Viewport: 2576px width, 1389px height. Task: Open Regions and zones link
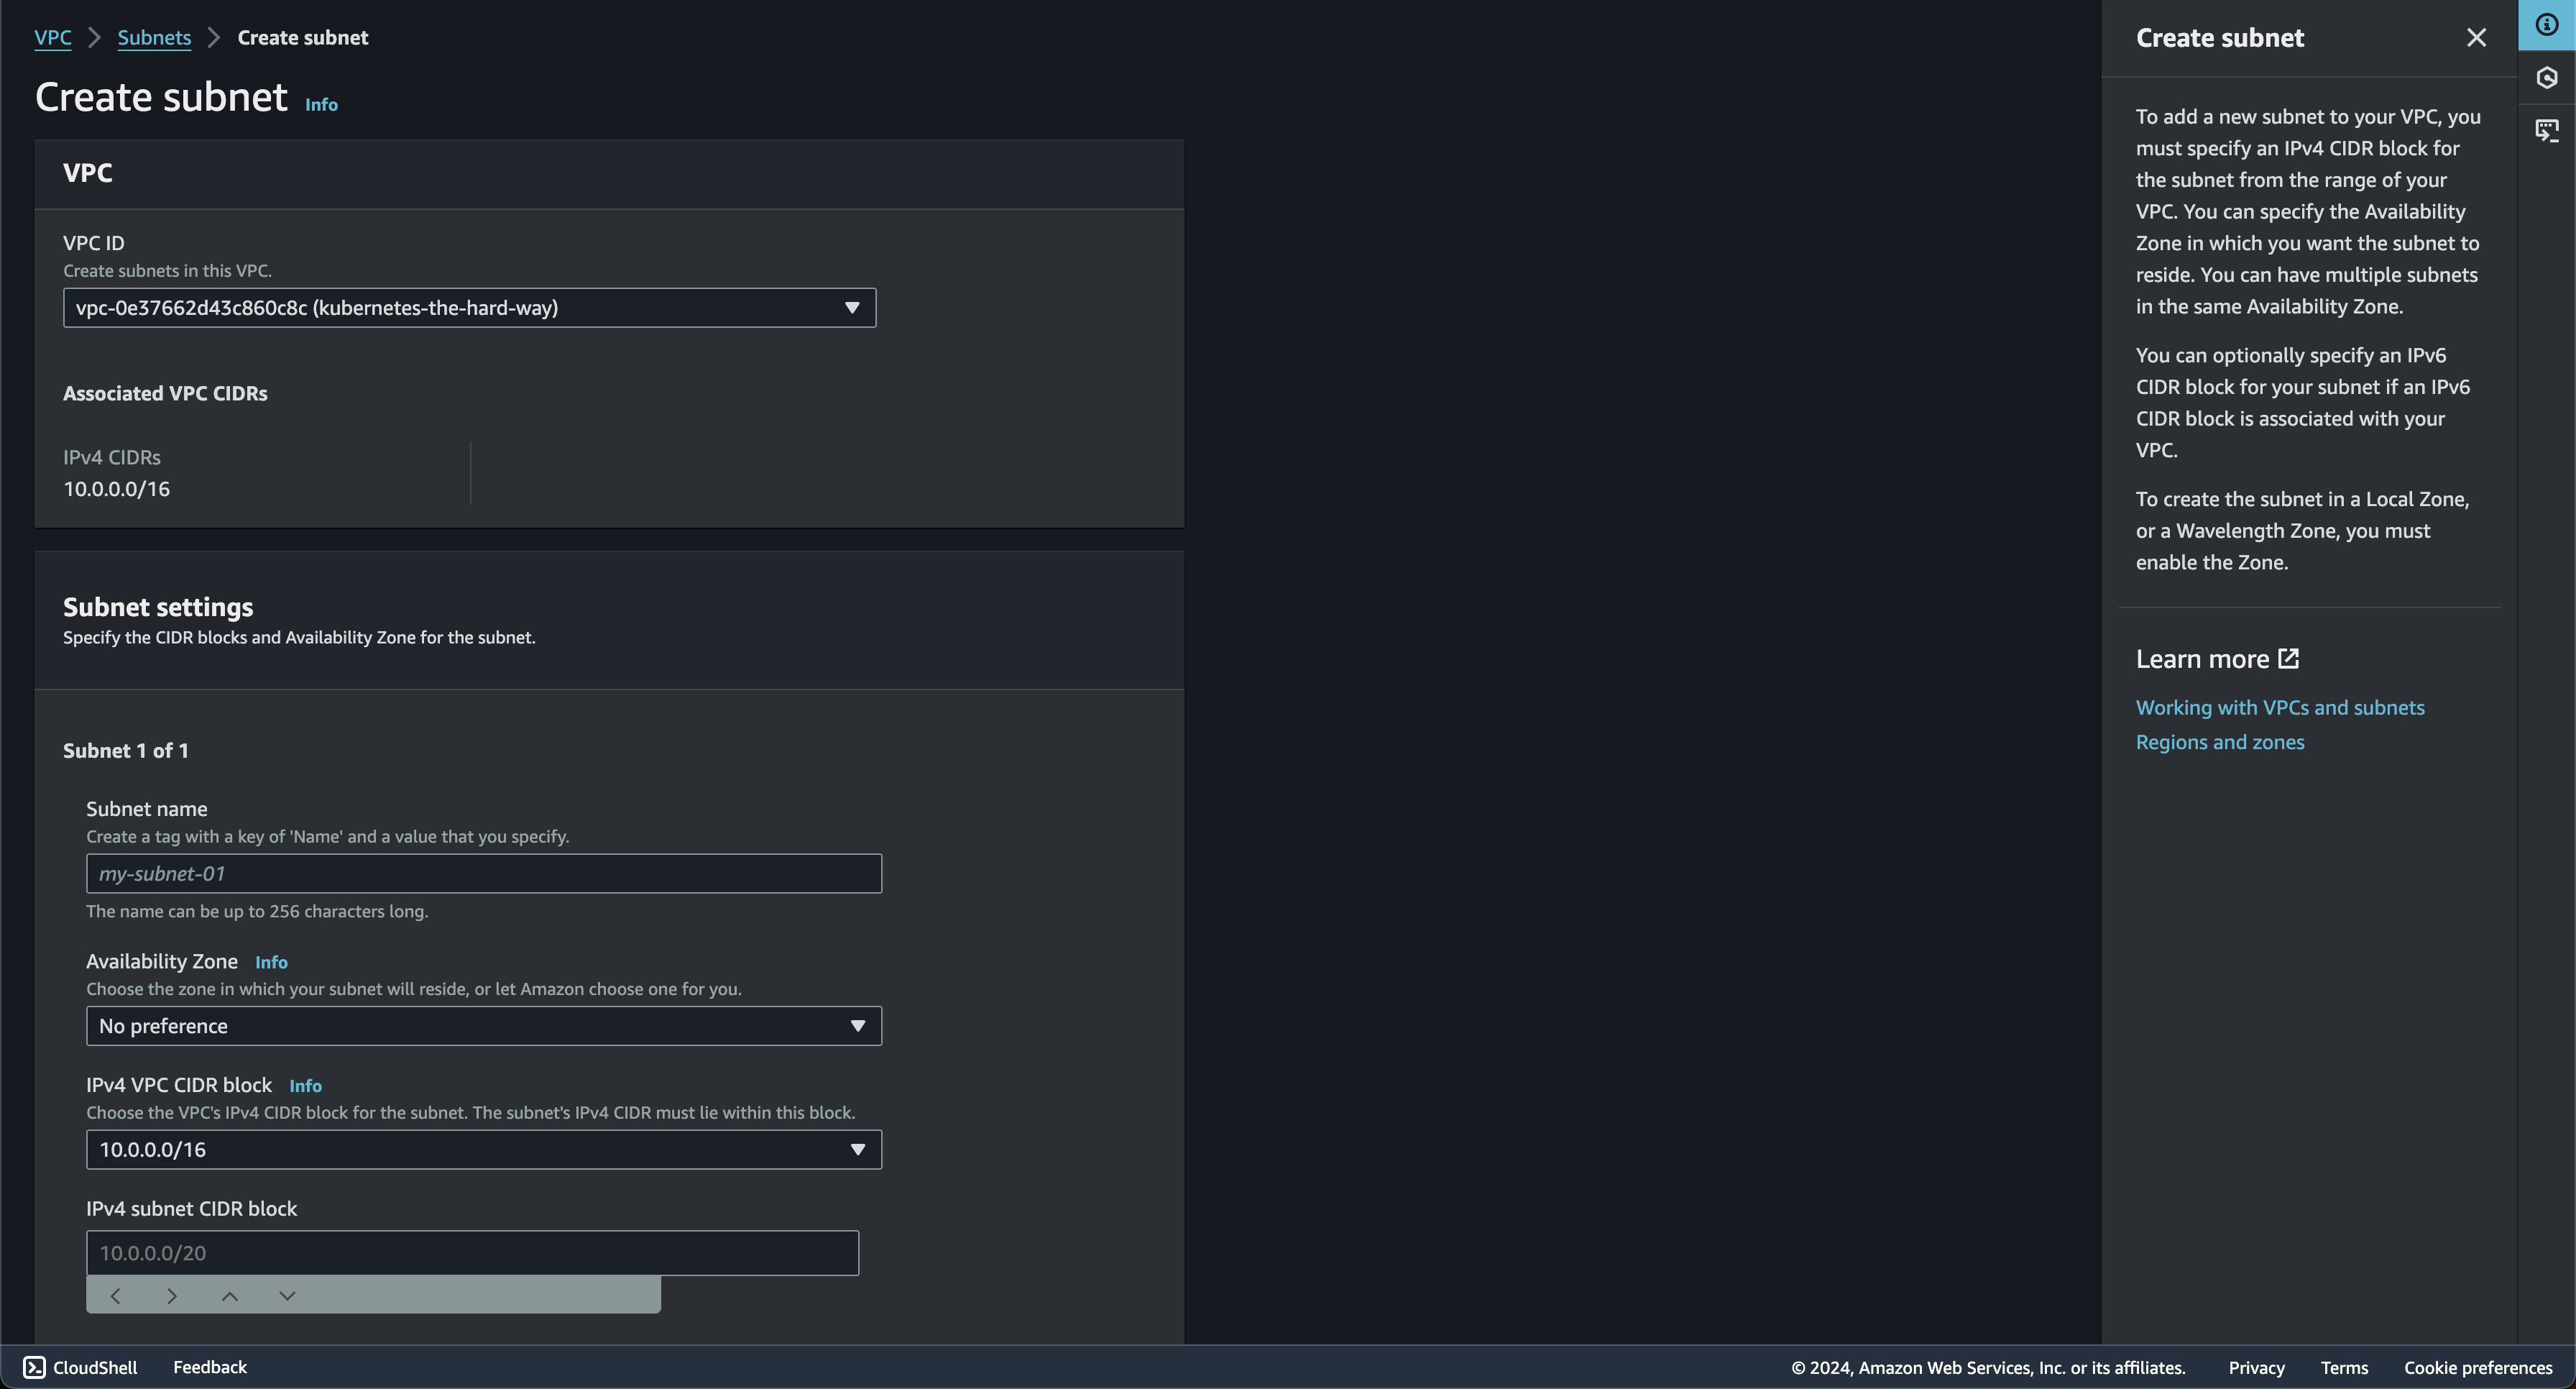click(2220, 742)
